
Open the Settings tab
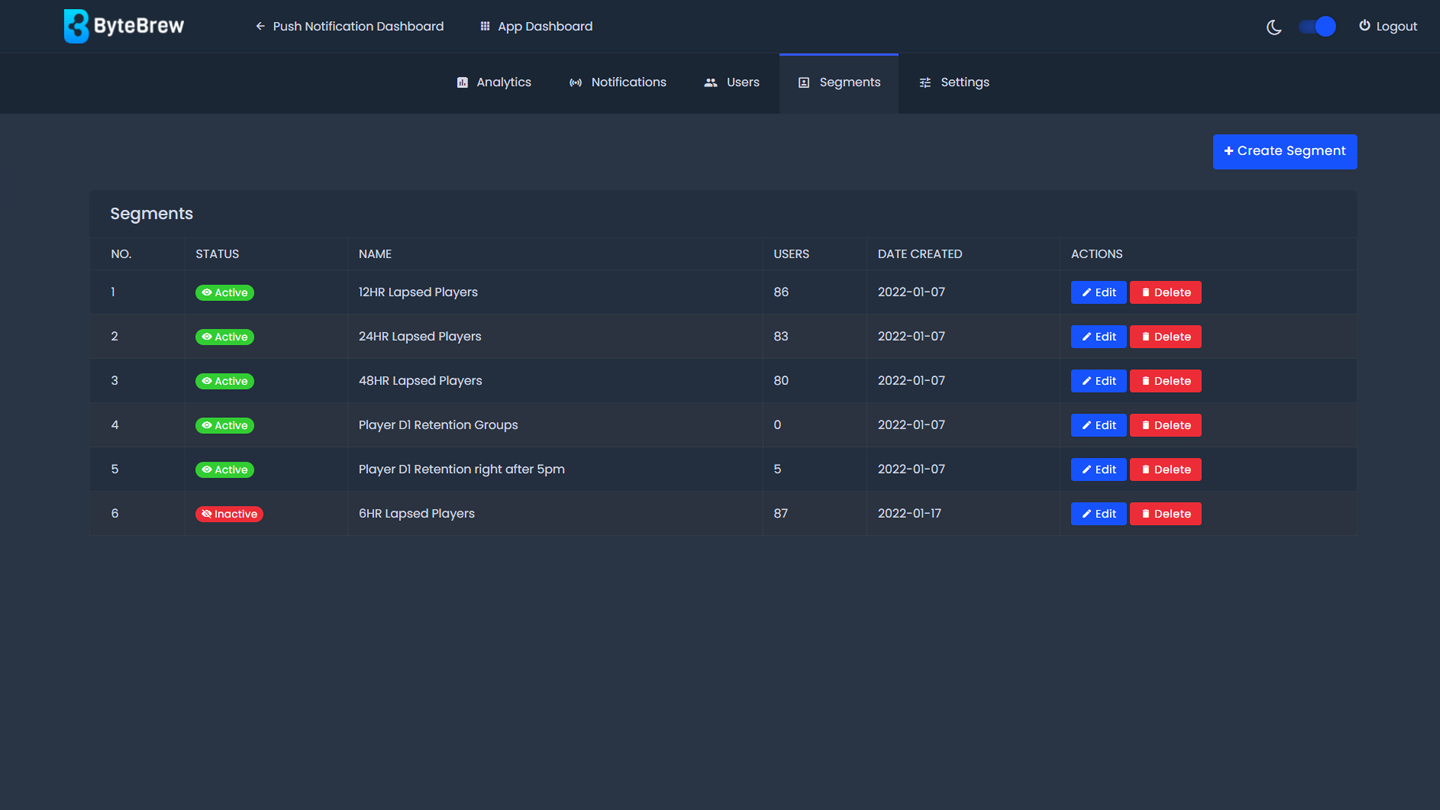[x=954, y=83]
